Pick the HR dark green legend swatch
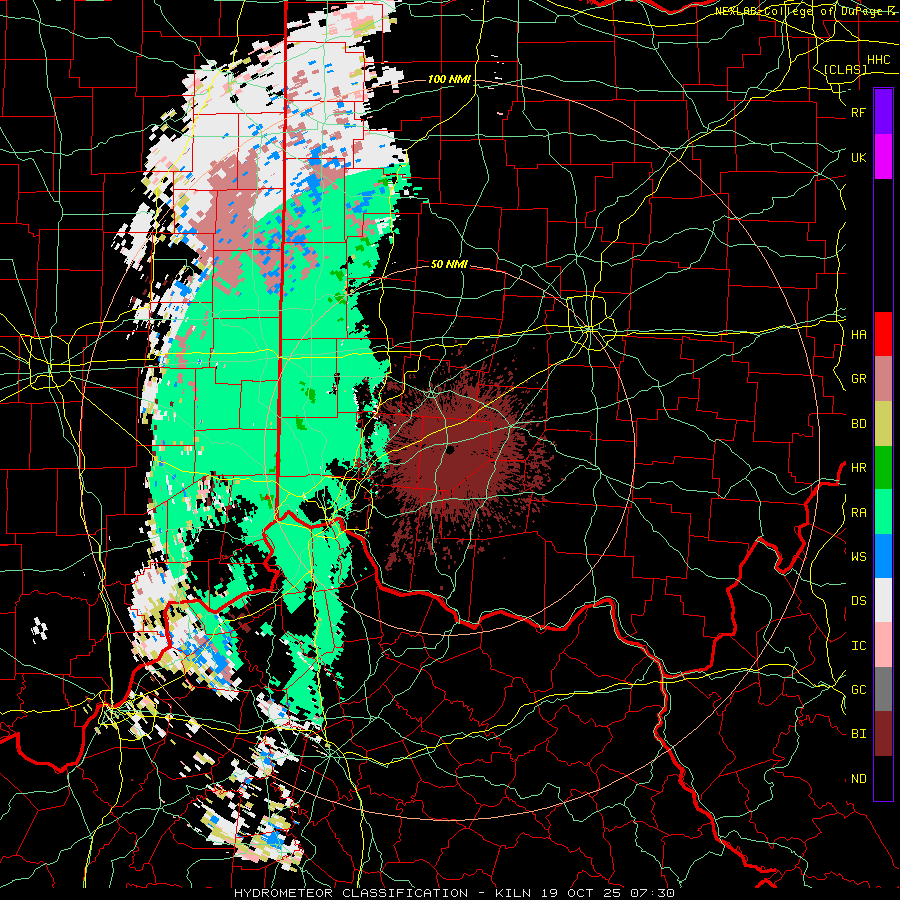Viewport: 900px width, 900px height. pyautogui.click(x=883, y=468)
